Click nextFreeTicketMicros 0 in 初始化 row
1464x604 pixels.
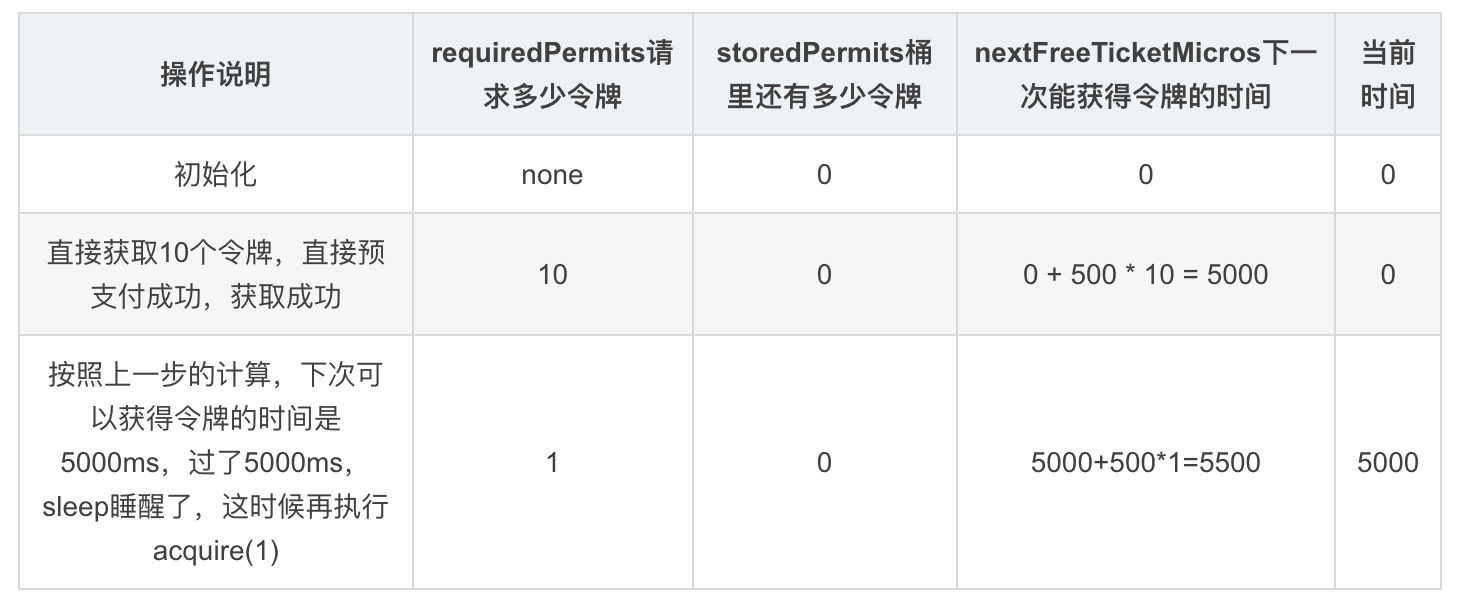(1145, 174)
